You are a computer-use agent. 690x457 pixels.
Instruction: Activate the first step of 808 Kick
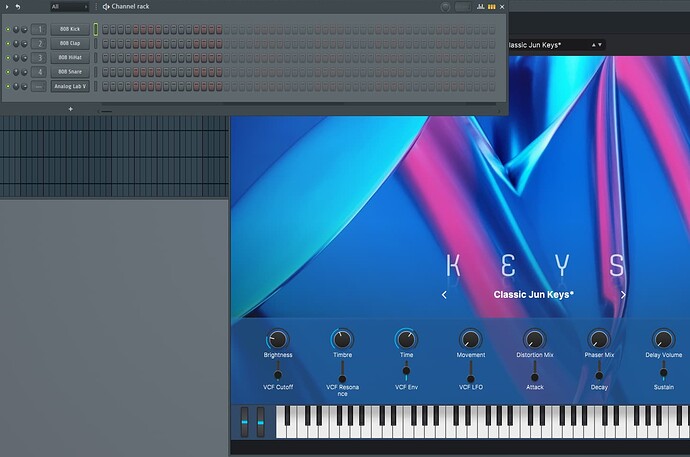point(105,29)
